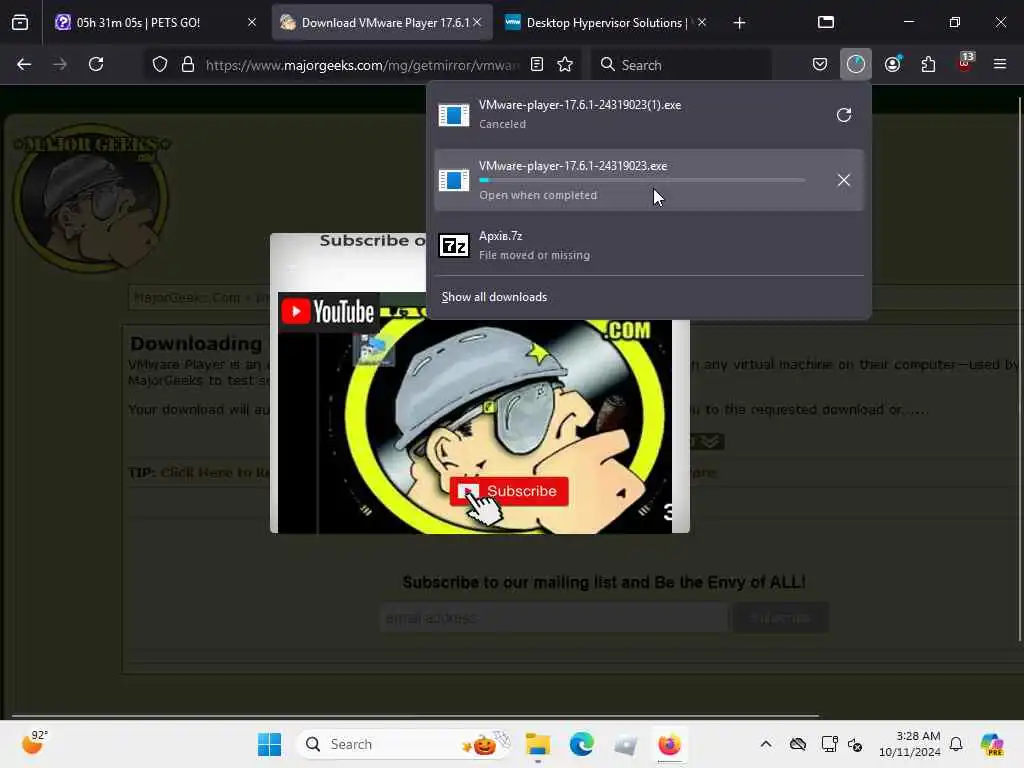The width and height of the screenshot is (1024, 768).
Task: Save page to Pocket
Action: pos(820,64)
